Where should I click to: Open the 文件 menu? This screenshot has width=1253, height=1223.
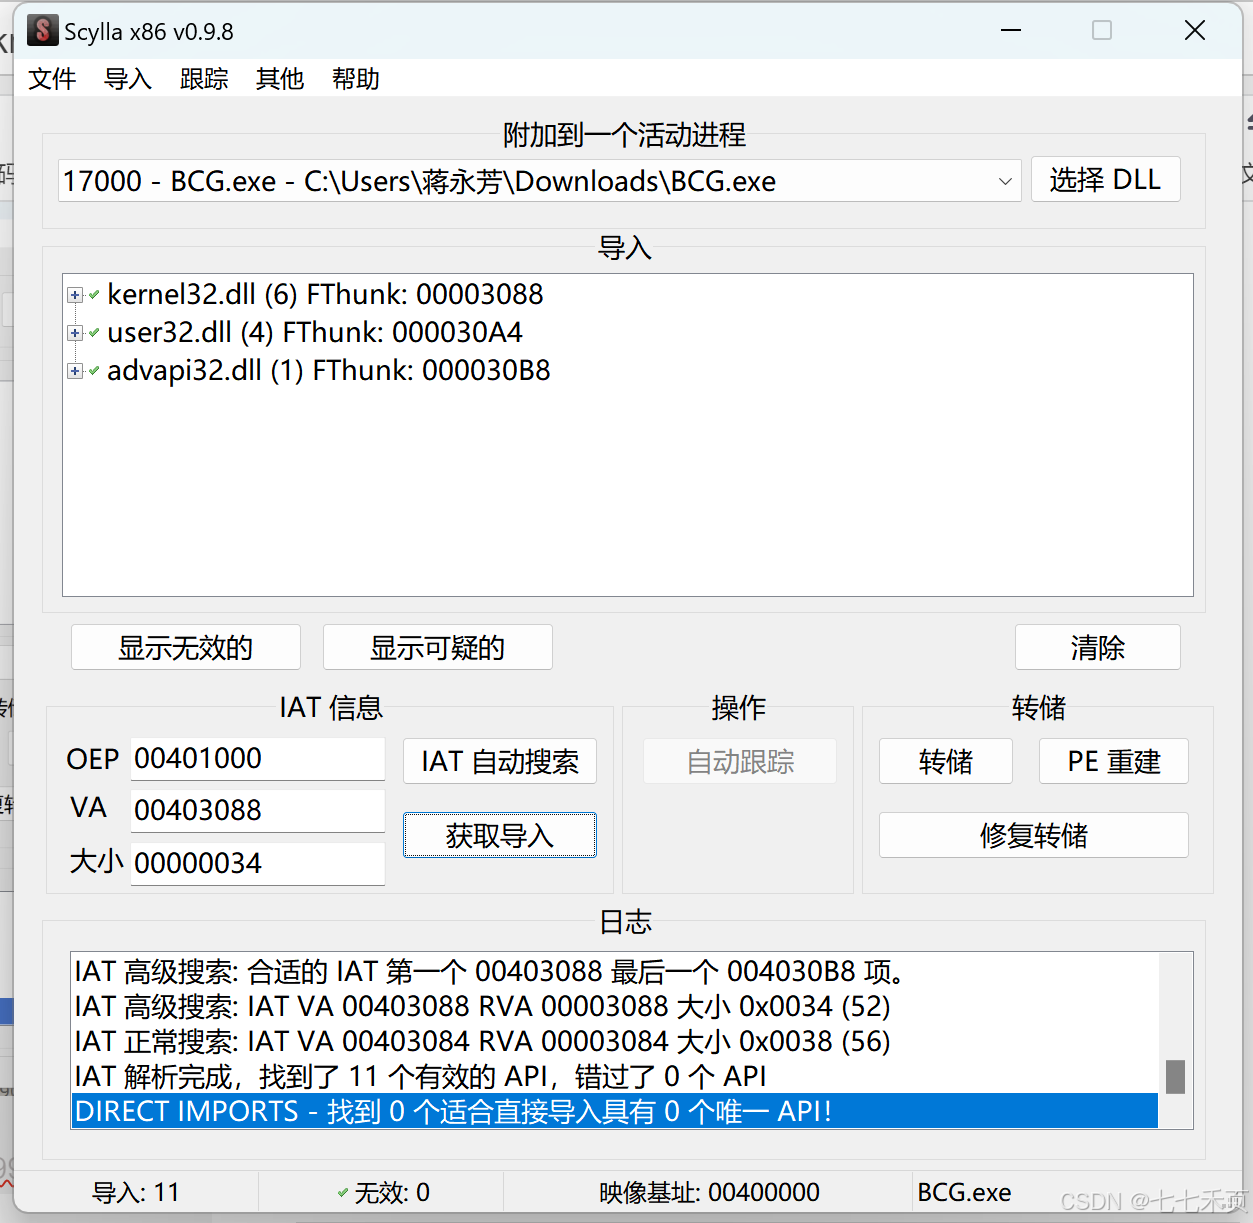(x=52, y=79)
